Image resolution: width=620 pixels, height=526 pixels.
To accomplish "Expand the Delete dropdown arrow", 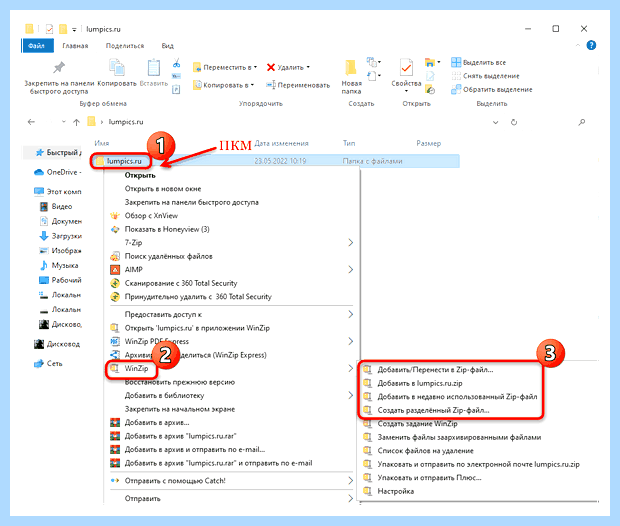I will (308, 67).
